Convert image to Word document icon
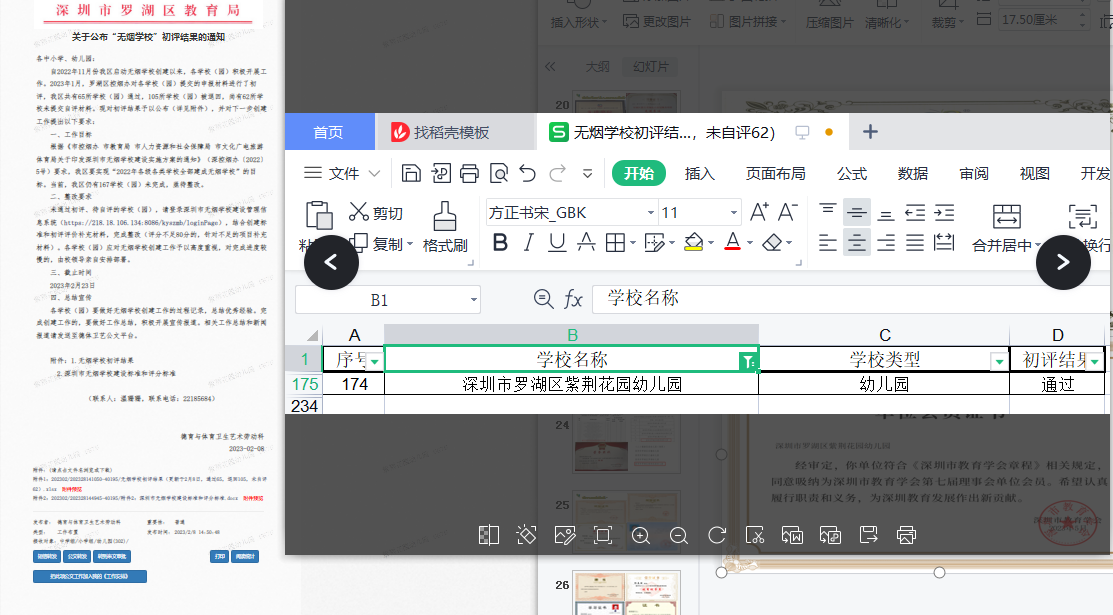1113x615 pixels. (x=792, y=535)
